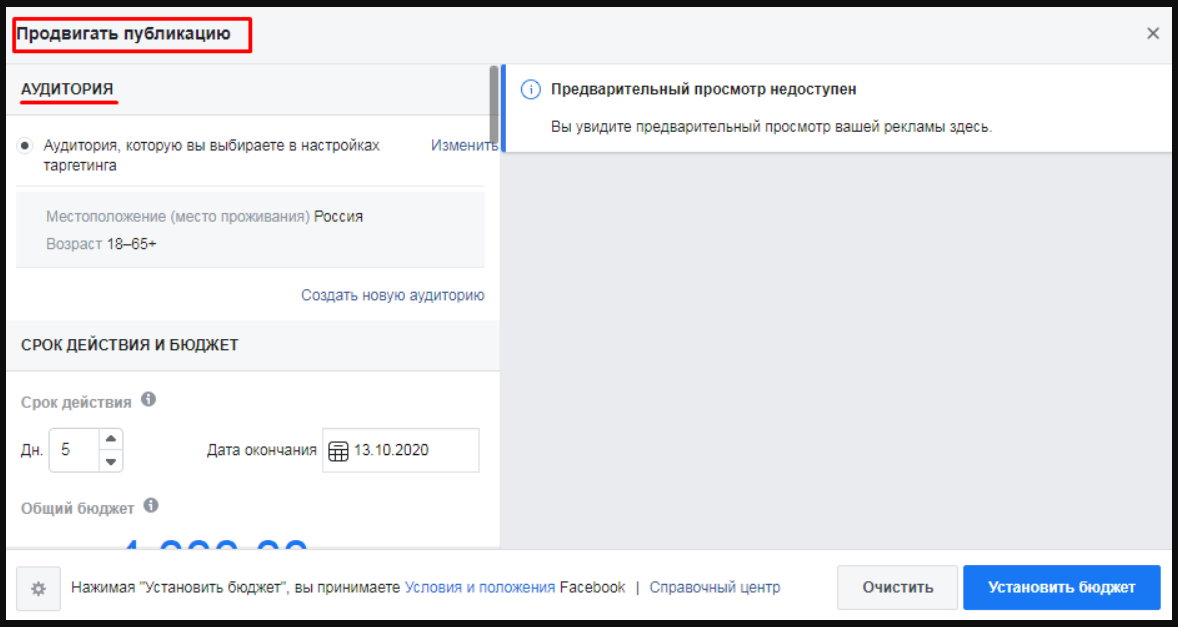Click the АУДИТОРИЯ section header

point(66,89)
